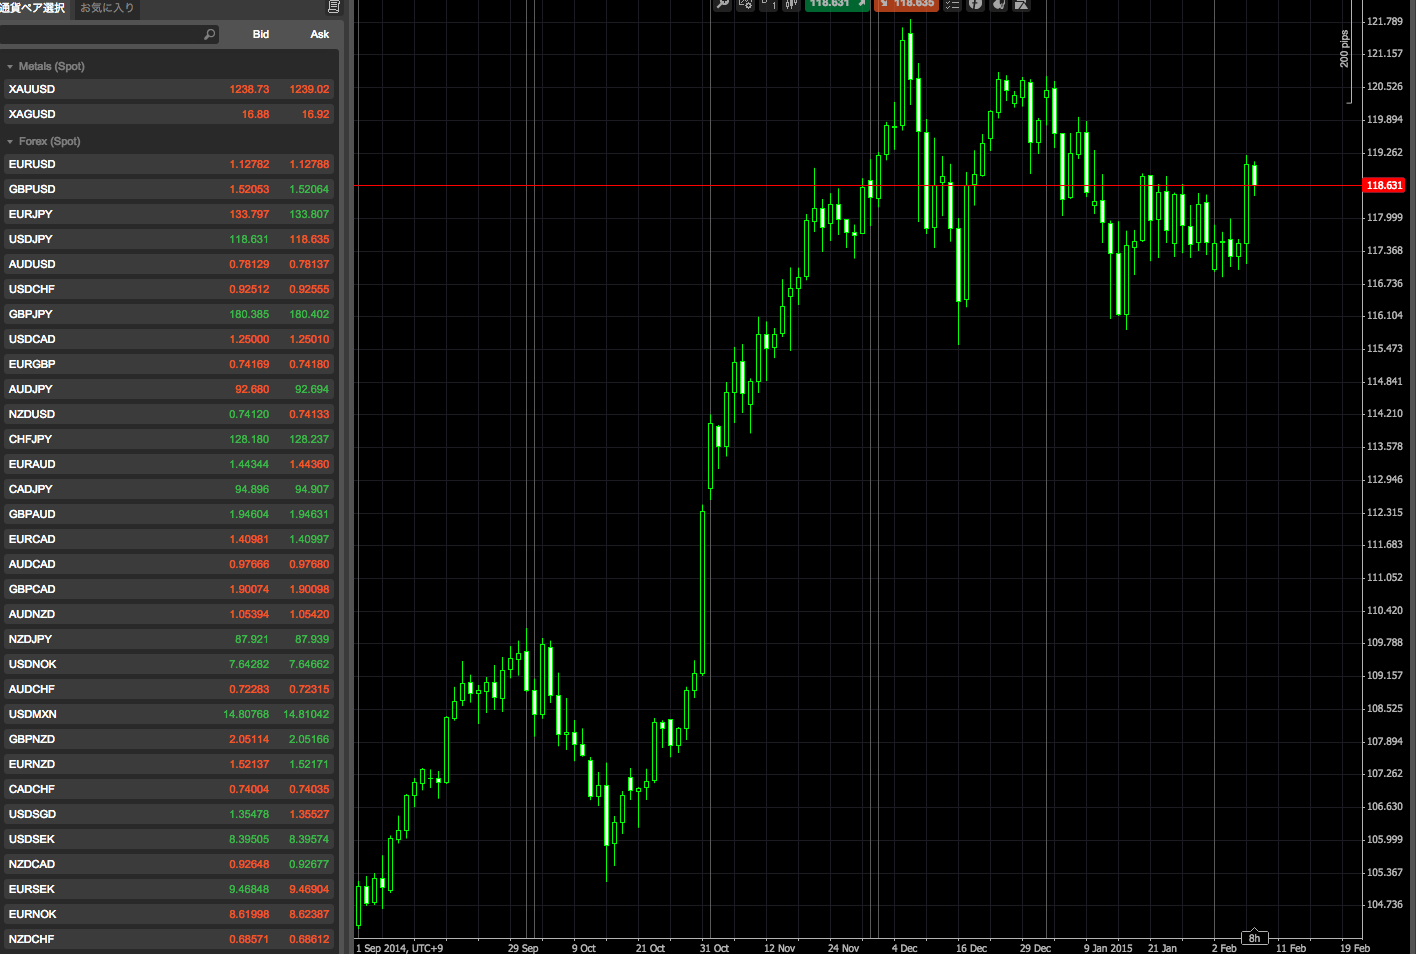Click GBPJPY ask price 180.402

pos(309,314)
